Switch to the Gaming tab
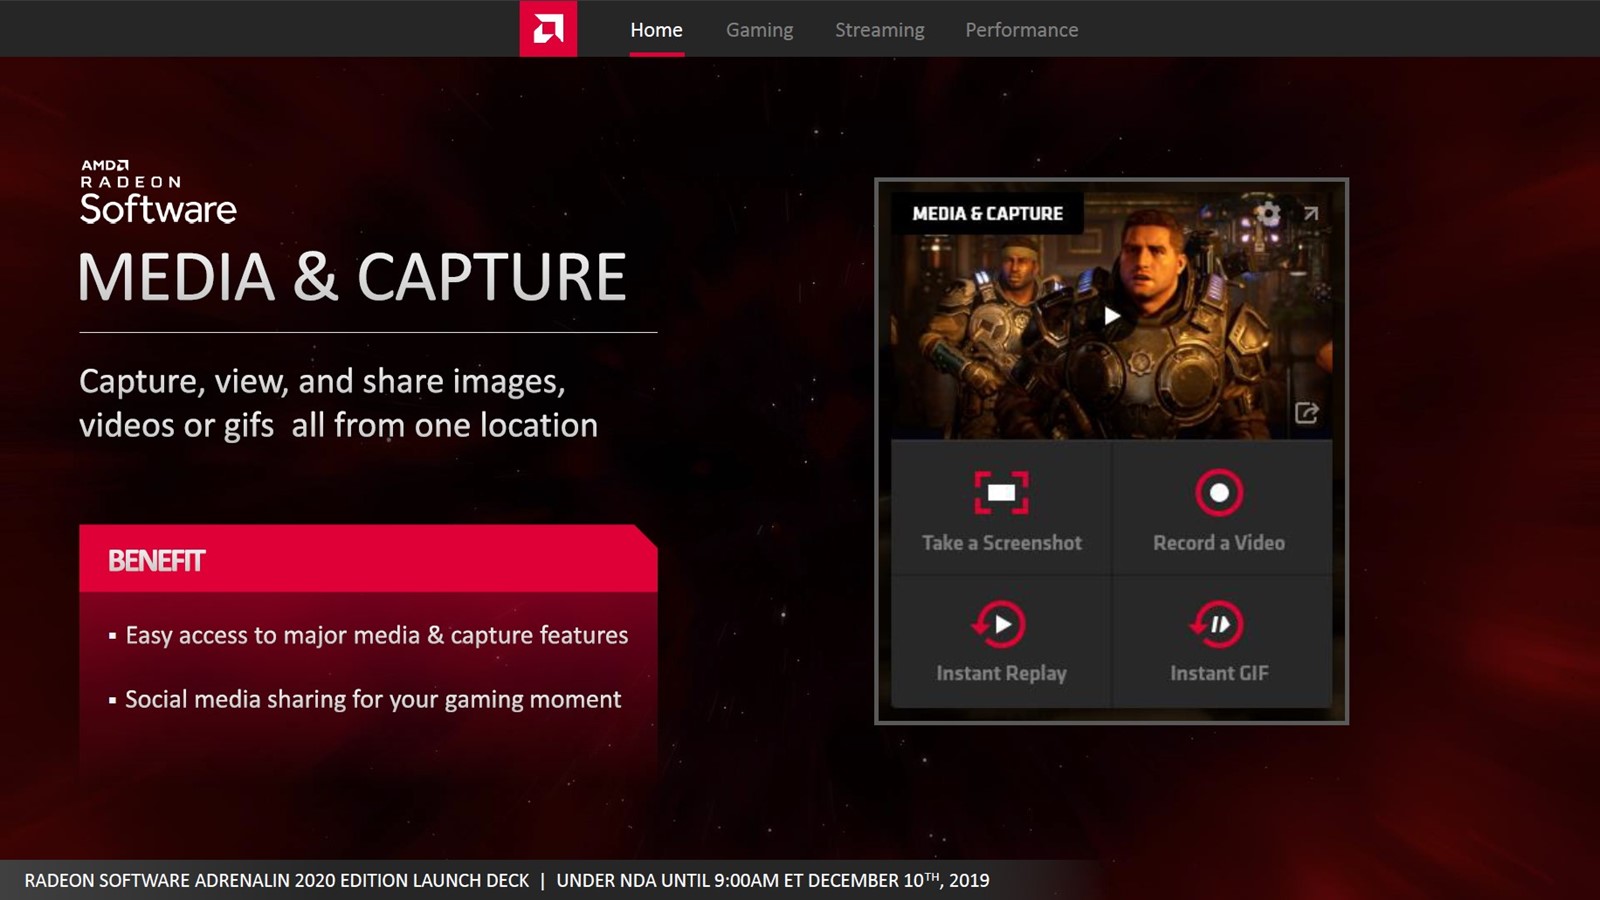 pyautogui.click(x=759, y=30)
